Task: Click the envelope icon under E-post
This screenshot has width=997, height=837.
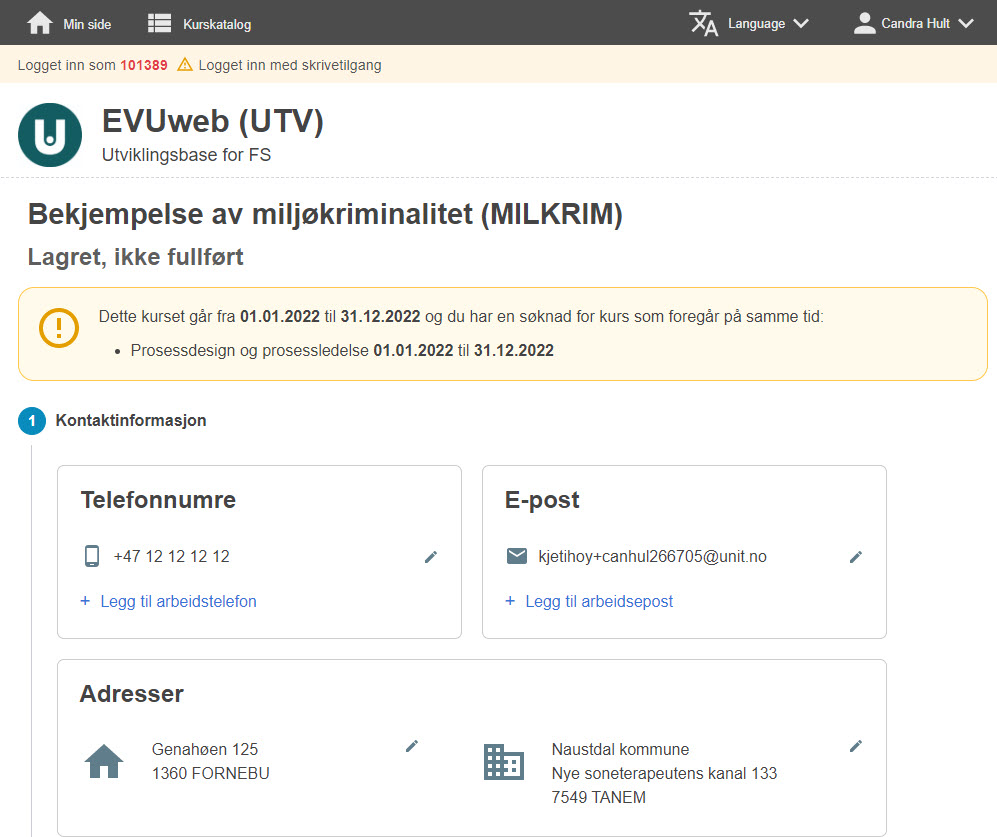Action: [x=517, y=556]
